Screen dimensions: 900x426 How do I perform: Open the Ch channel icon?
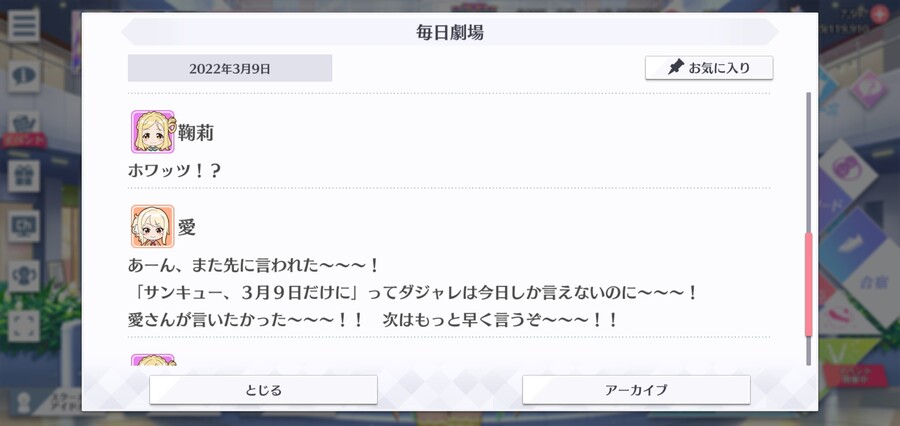pyautogui.click(x=24, y=226)
